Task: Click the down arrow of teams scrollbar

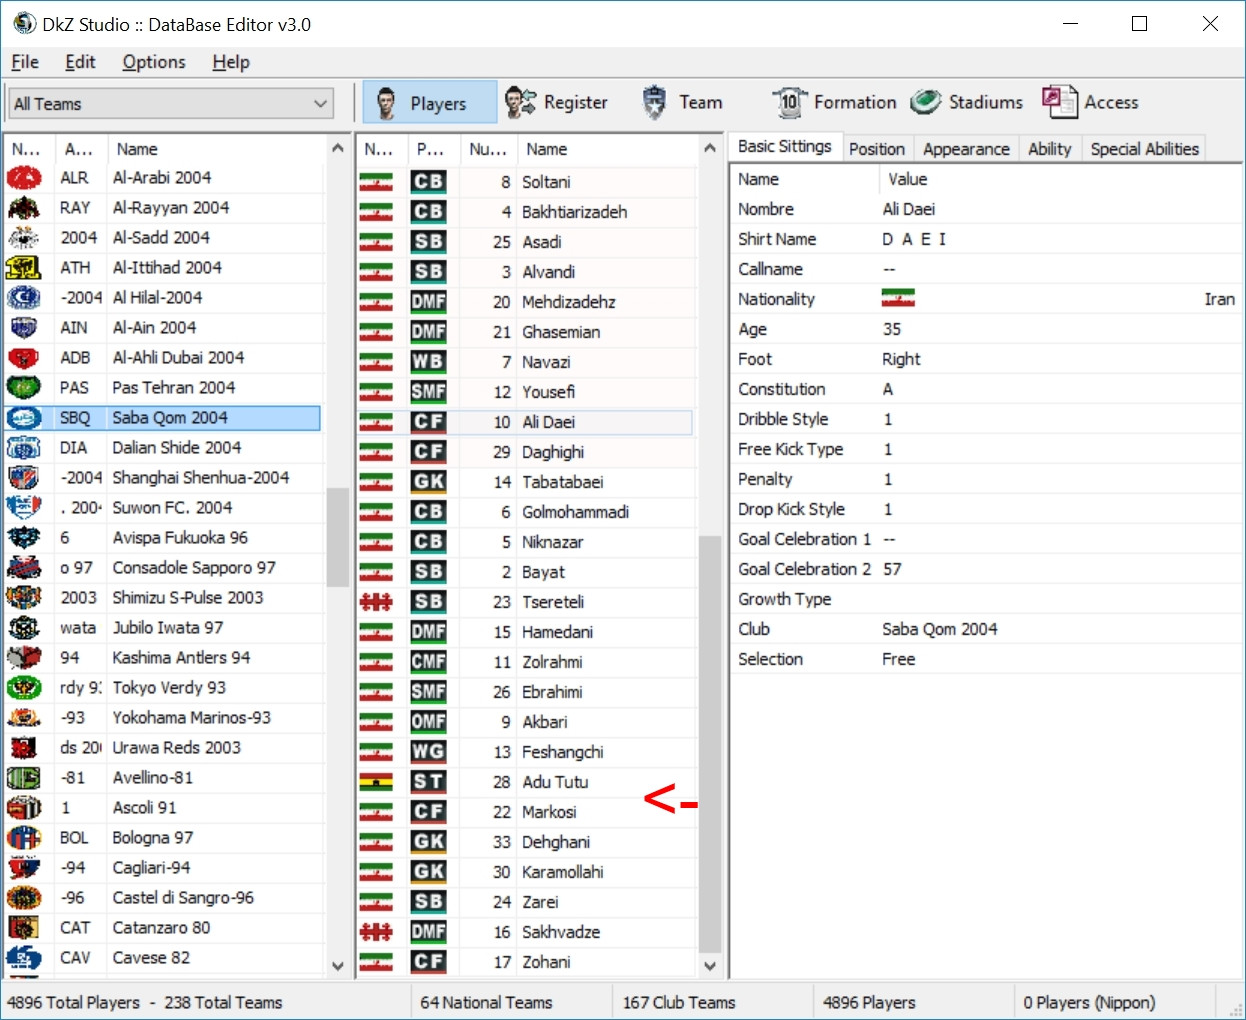Action: [x=337, y=966]
